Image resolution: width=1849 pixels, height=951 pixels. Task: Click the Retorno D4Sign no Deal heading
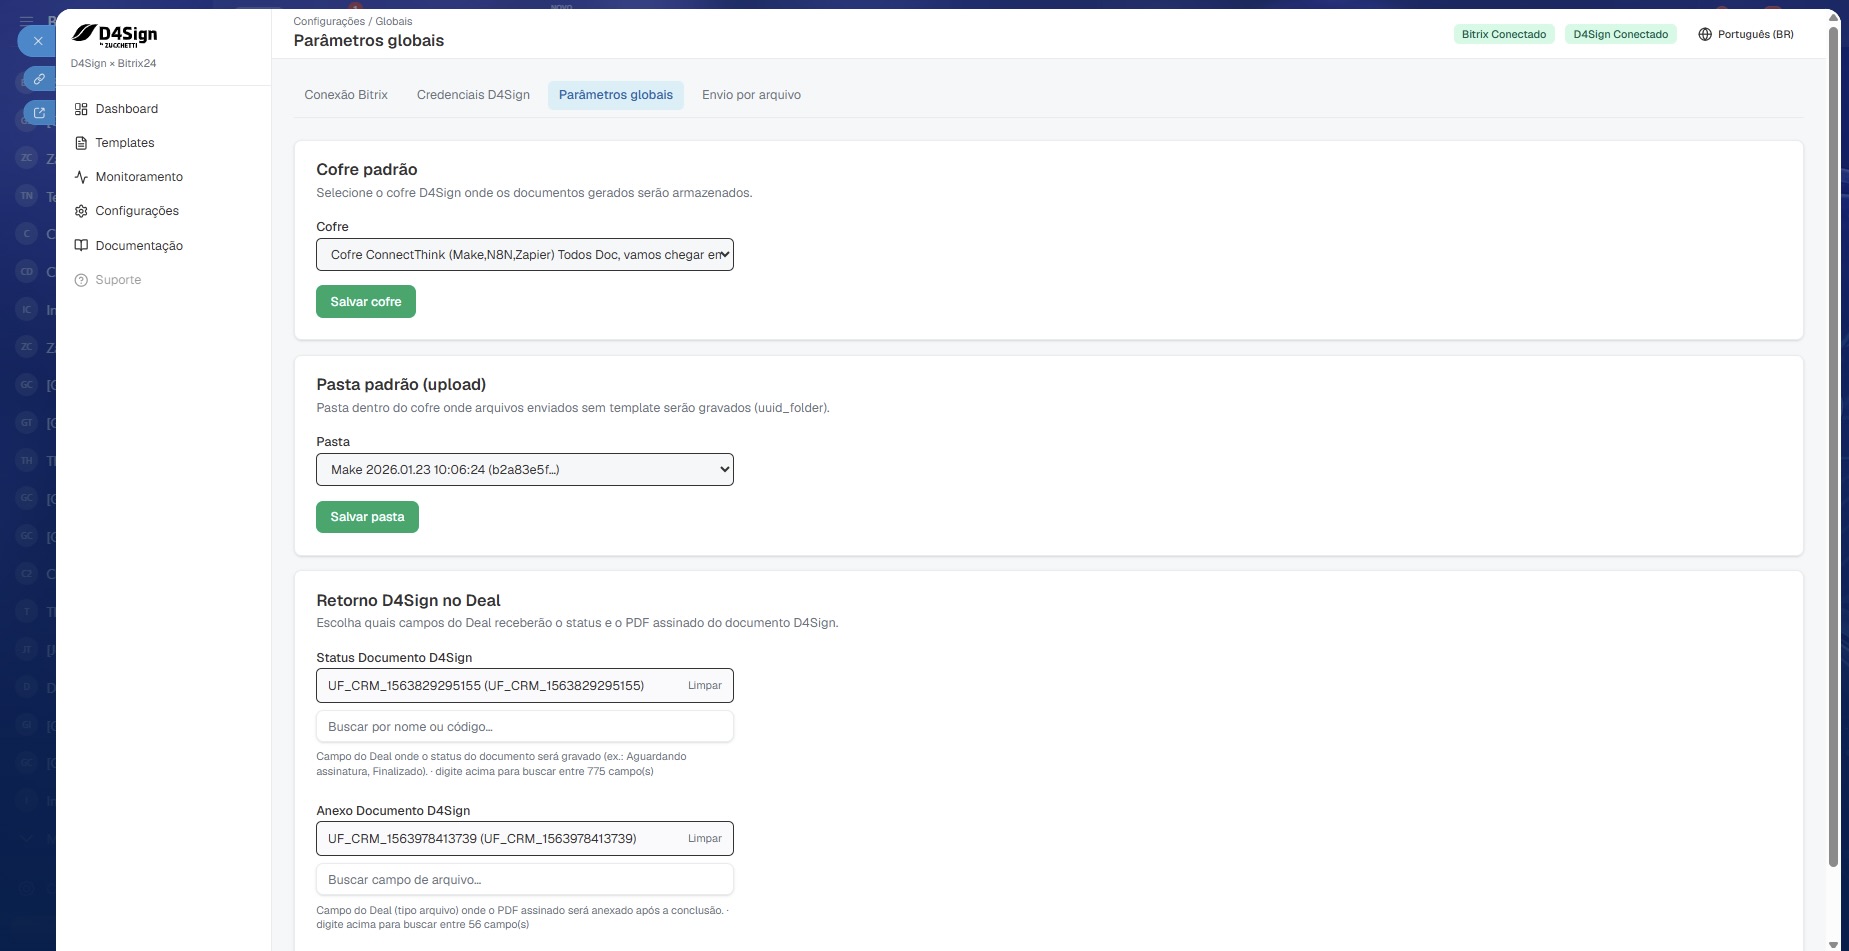[x=408, y=601]
